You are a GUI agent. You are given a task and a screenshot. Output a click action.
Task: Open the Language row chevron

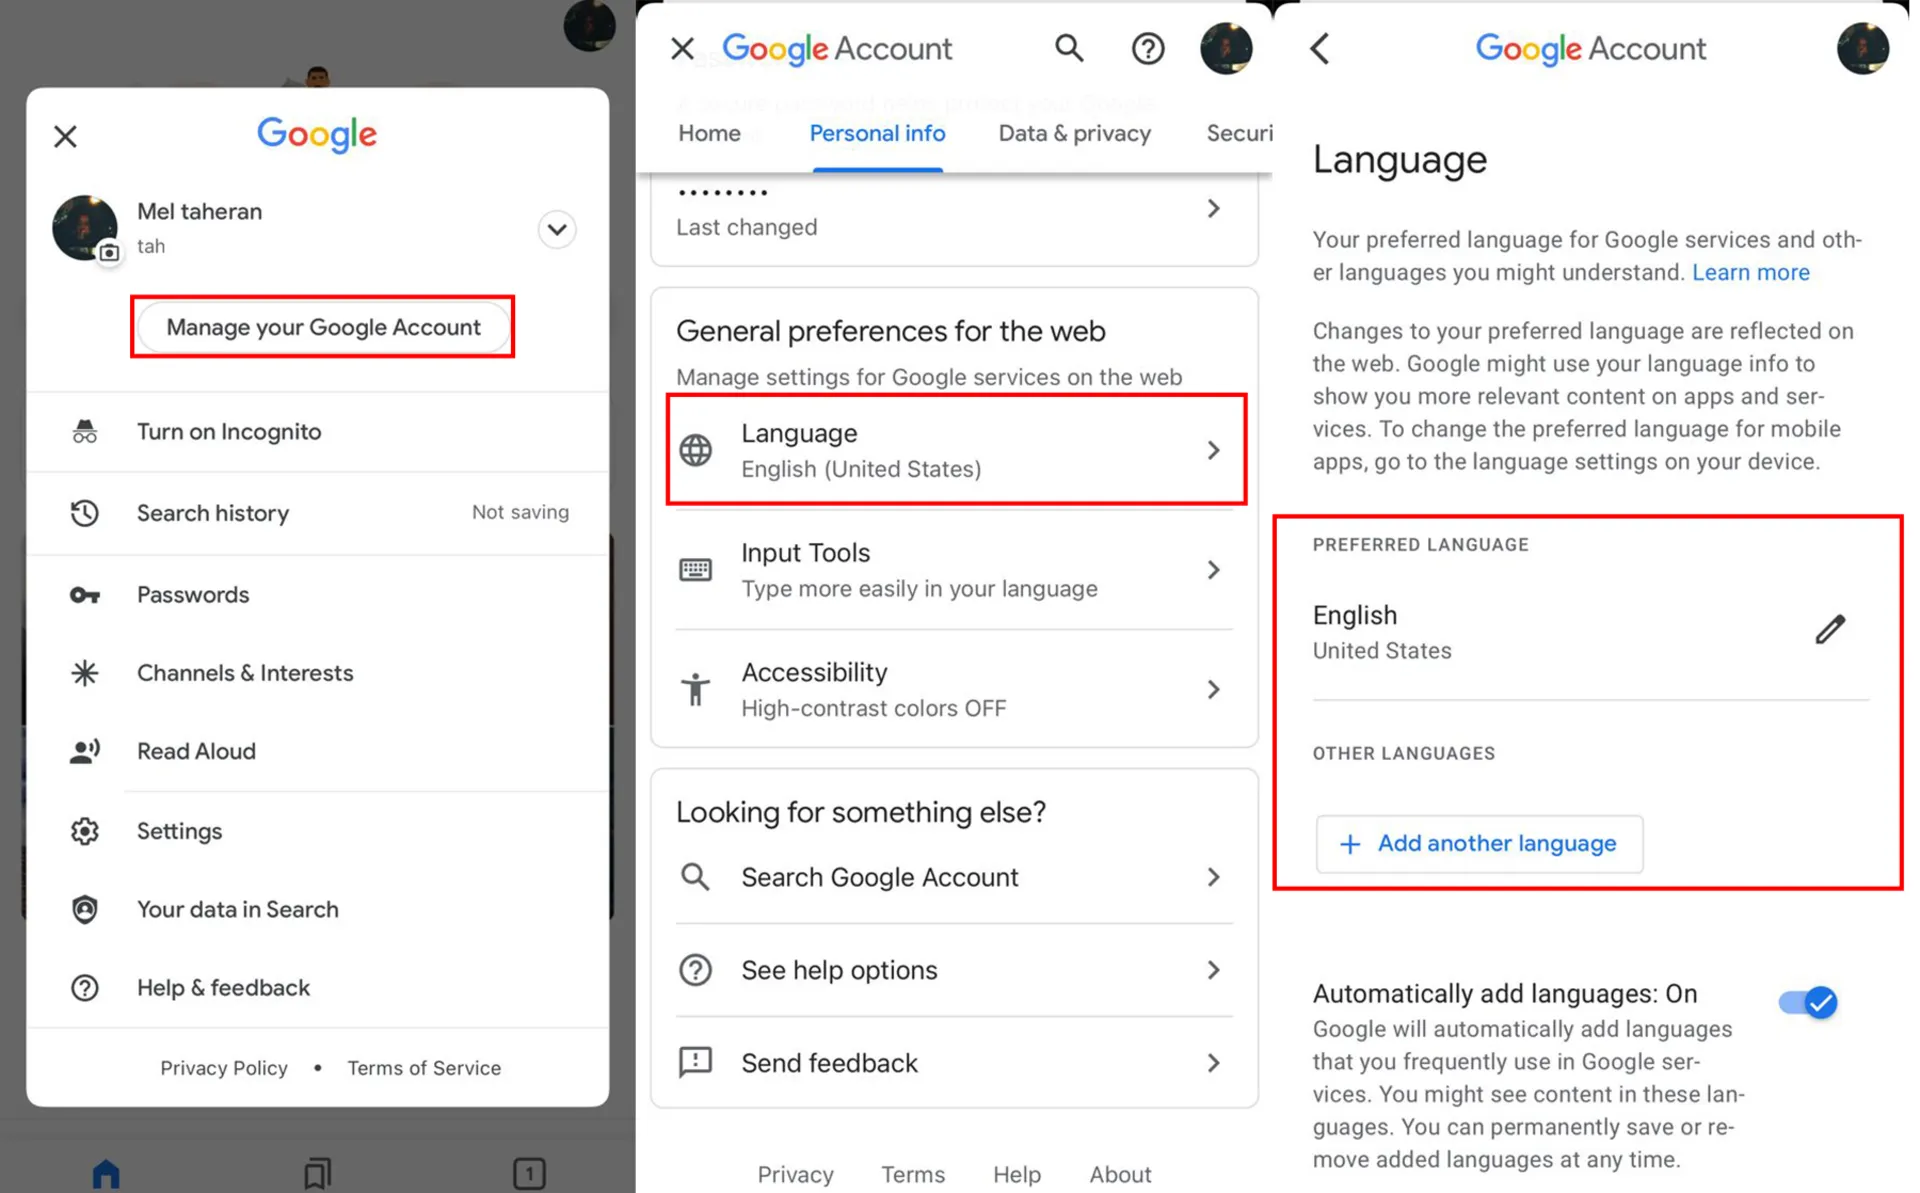[1213, 451]
